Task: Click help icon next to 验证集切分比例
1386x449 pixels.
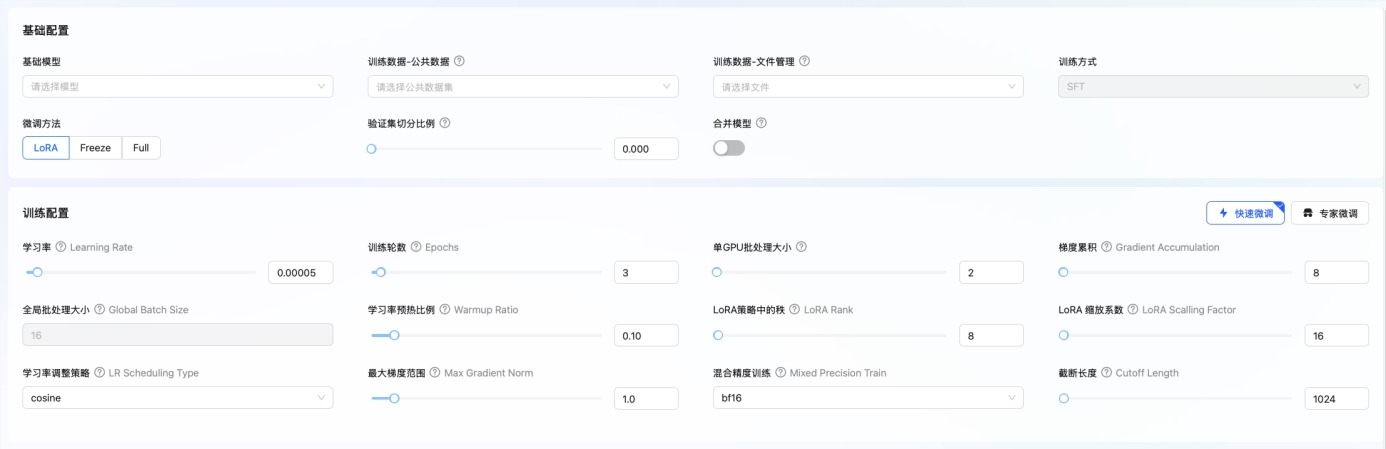Action: [445, 123]
